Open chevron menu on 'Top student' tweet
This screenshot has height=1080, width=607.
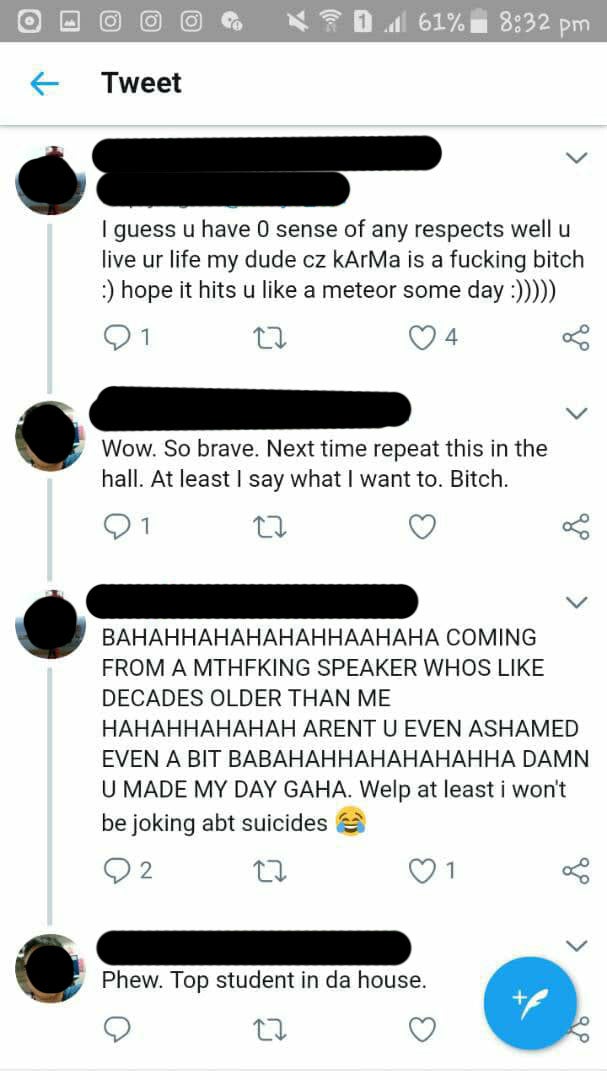click(576, 945)
